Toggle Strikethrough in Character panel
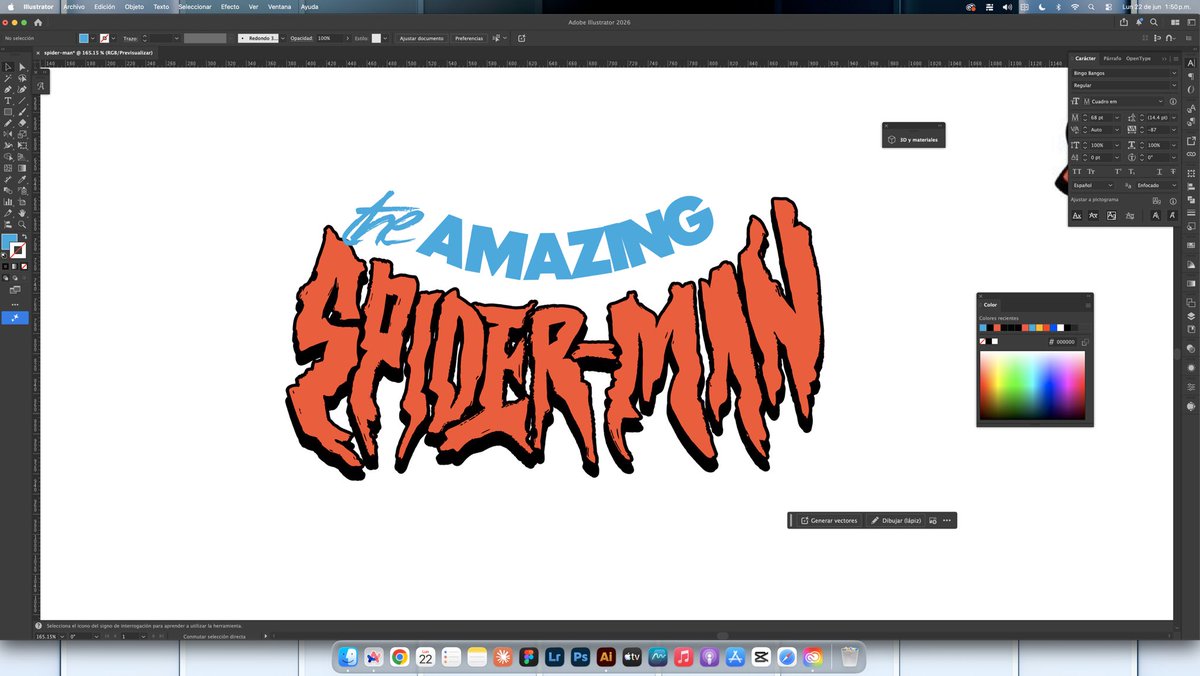Image resolution: width=1200 pixels, height=676 pixels. [1173, 172]
